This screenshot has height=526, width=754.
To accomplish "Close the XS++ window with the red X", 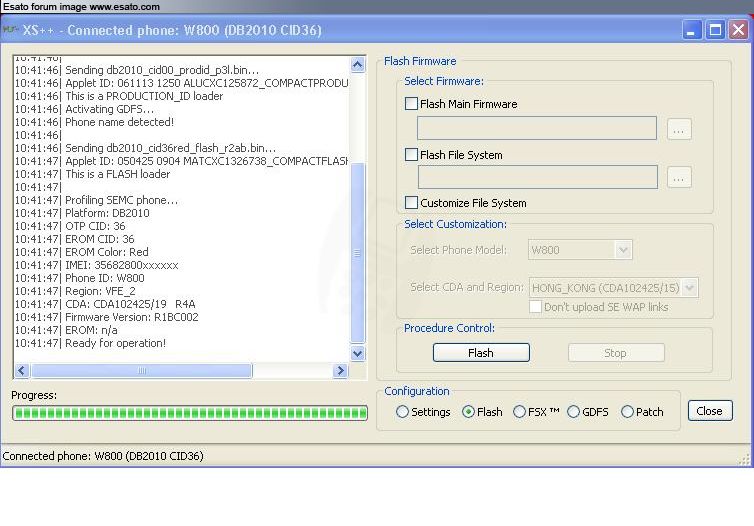I will [738, 30].
